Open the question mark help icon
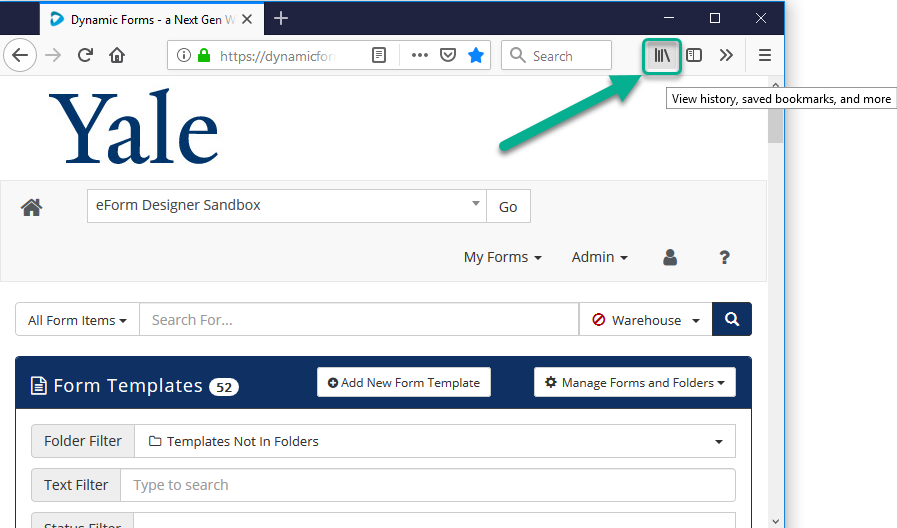 (725, 257)
